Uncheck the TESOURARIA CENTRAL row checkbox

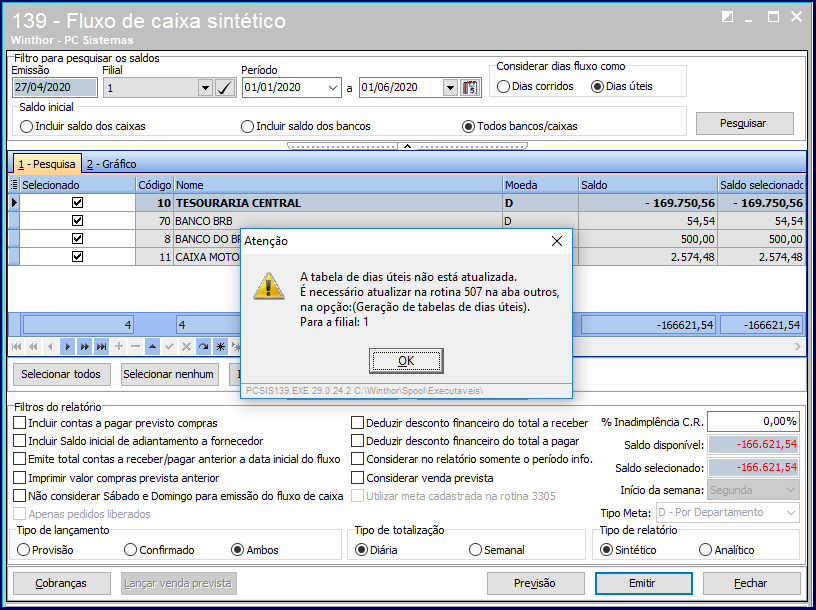coord(78,202)
